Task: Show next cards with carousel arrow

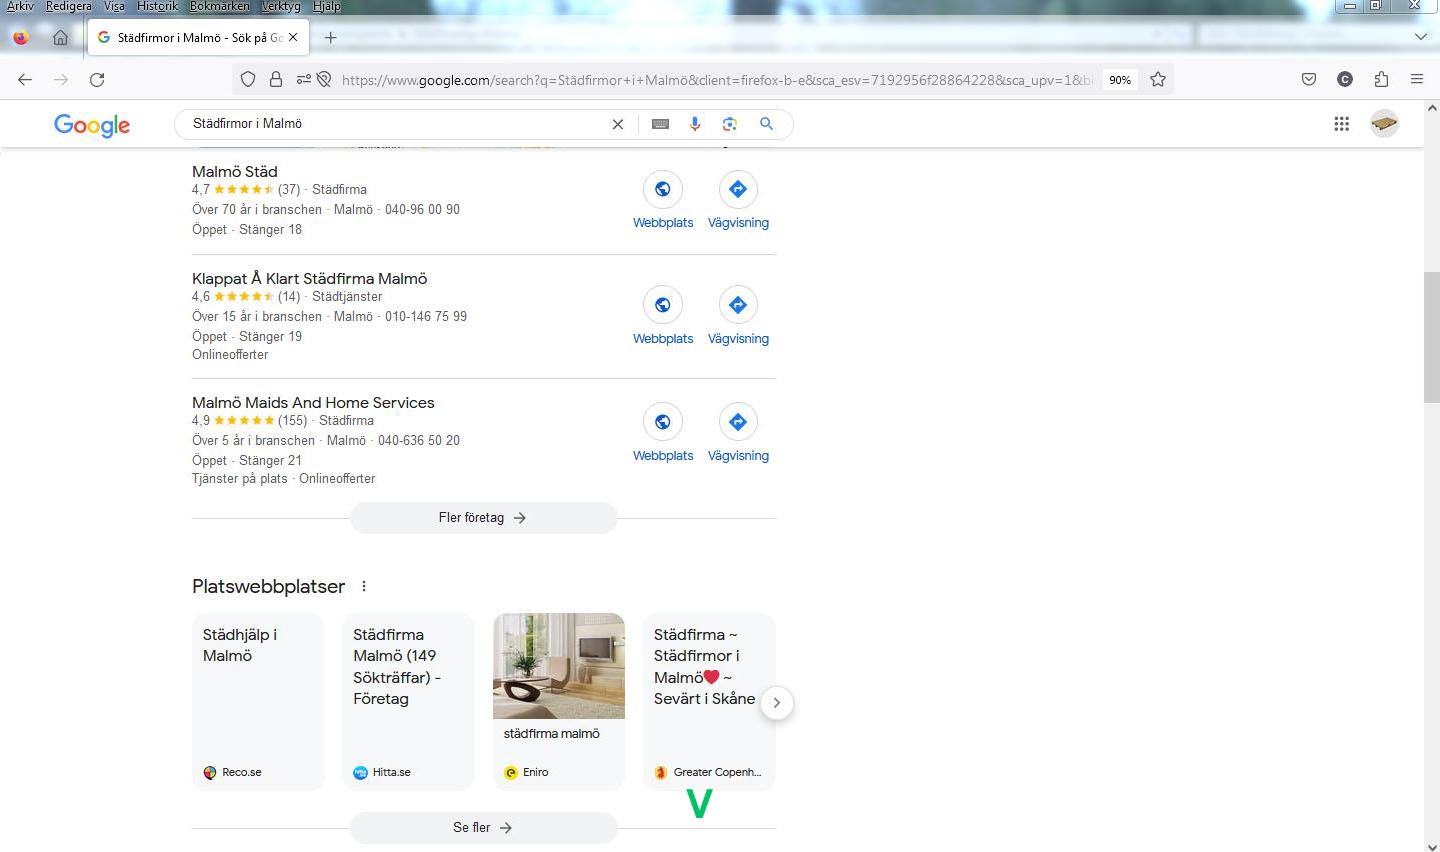Action: 777,703
